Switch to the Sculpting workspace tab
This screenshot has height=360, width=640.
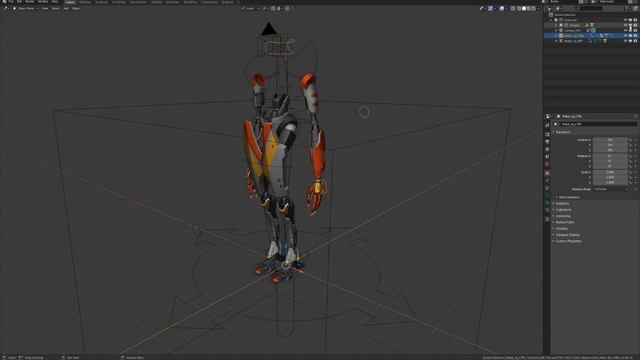(x=101, y=2)
